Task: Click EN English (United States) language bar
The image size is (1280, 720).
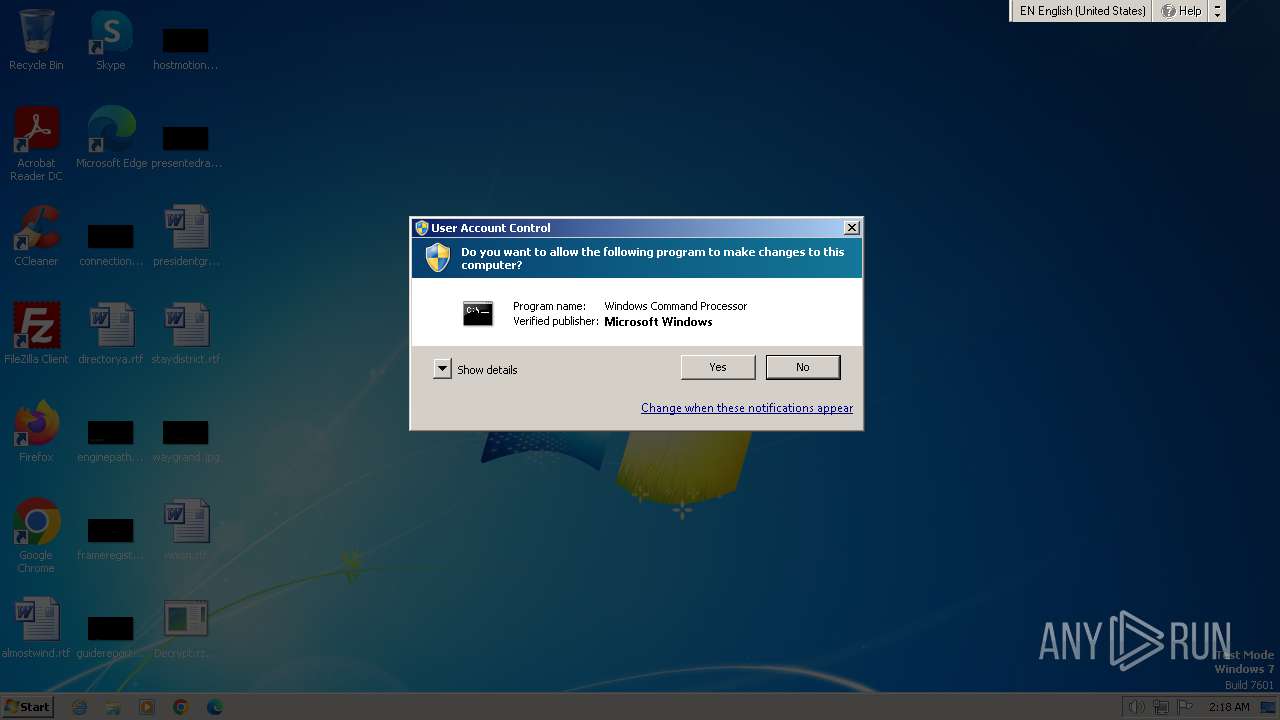Action: click(1082, 11)
